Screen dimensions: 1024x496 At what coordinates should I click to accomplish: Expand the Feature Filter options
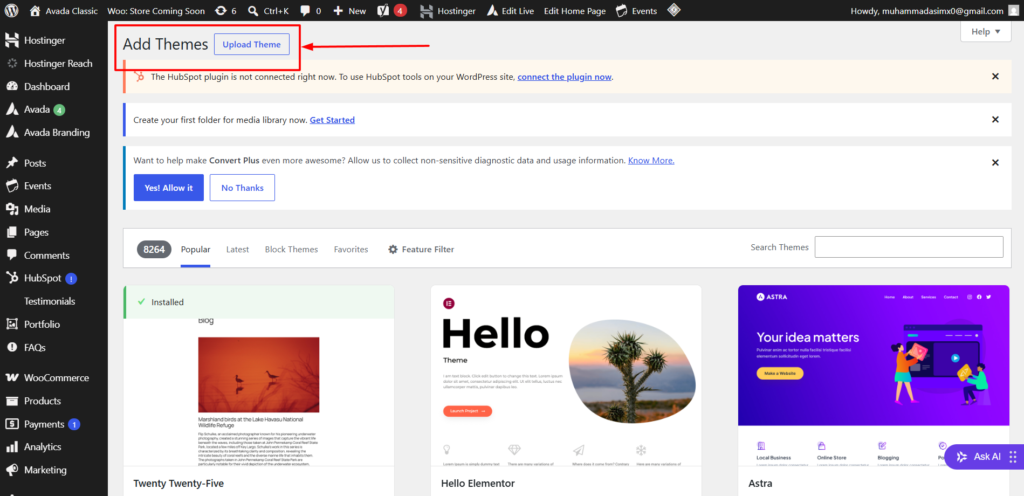(x=421, y=249)
